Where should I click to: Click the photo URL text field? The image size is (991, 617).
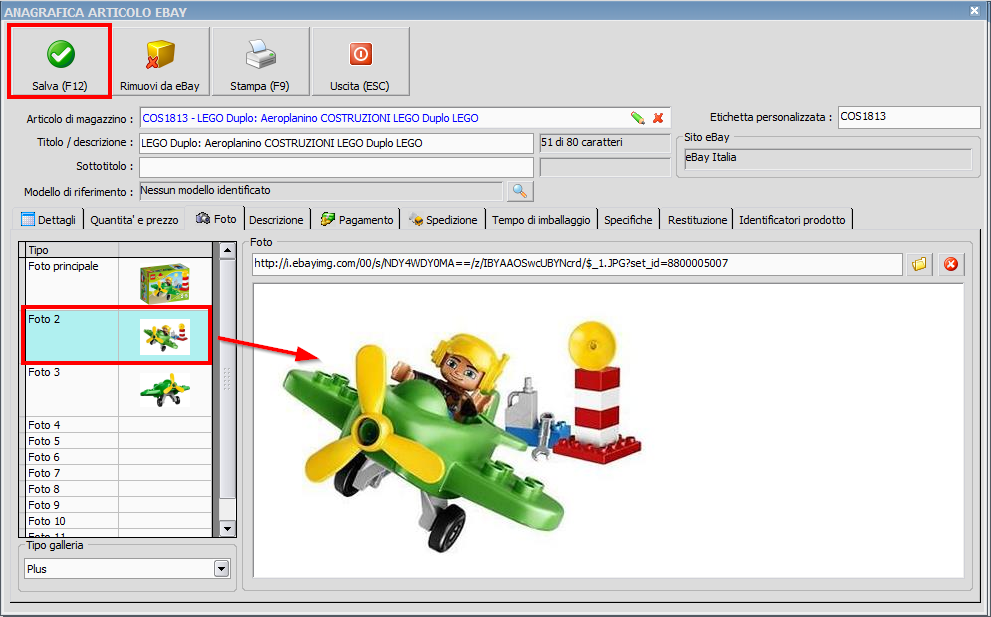[577, 264]
